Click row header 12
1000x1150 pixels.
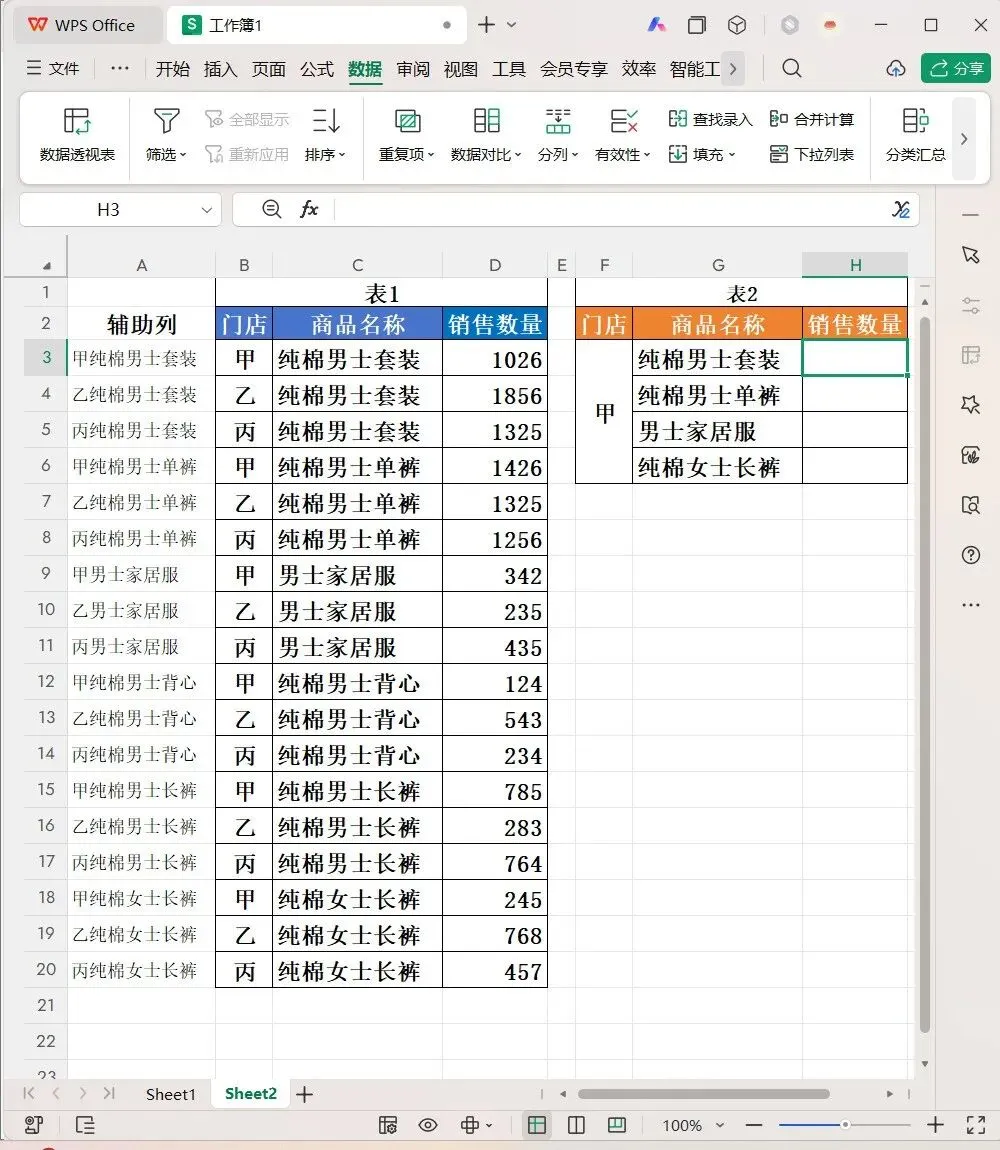pyautogui.click(x=45, y=681)
